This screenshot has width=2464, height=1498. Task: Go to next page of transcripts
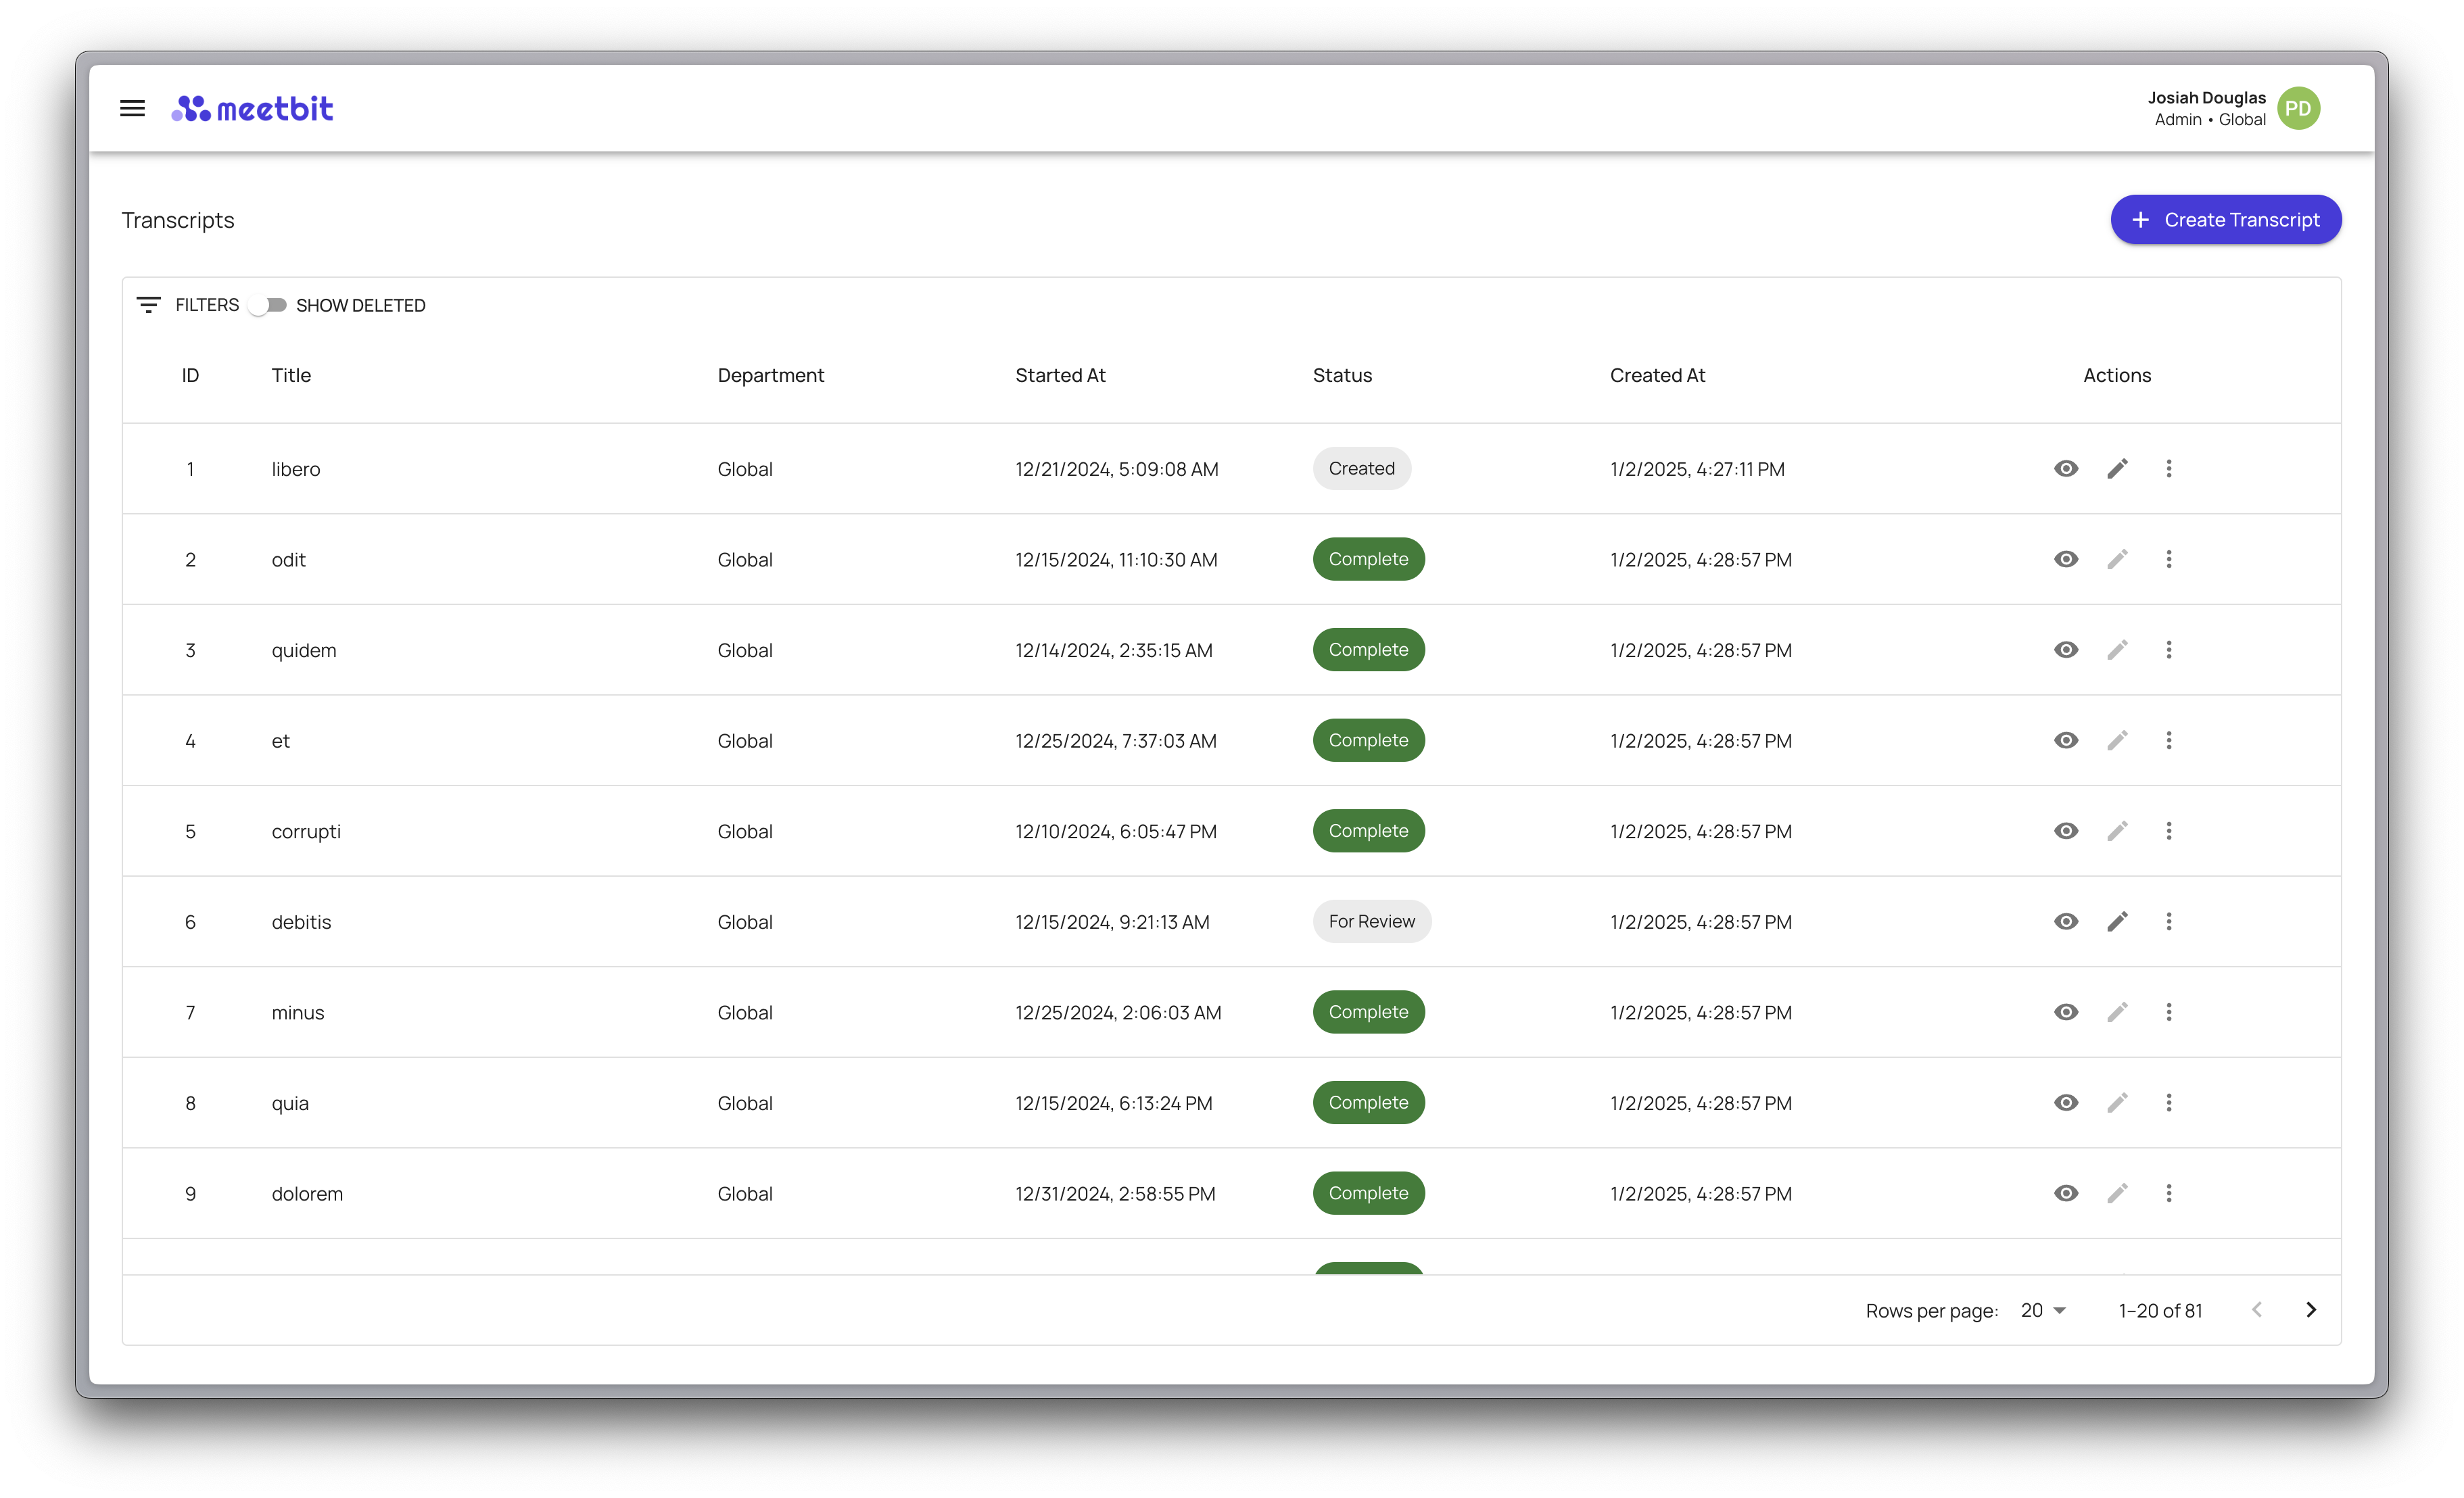click(x=2310, y=1310)
